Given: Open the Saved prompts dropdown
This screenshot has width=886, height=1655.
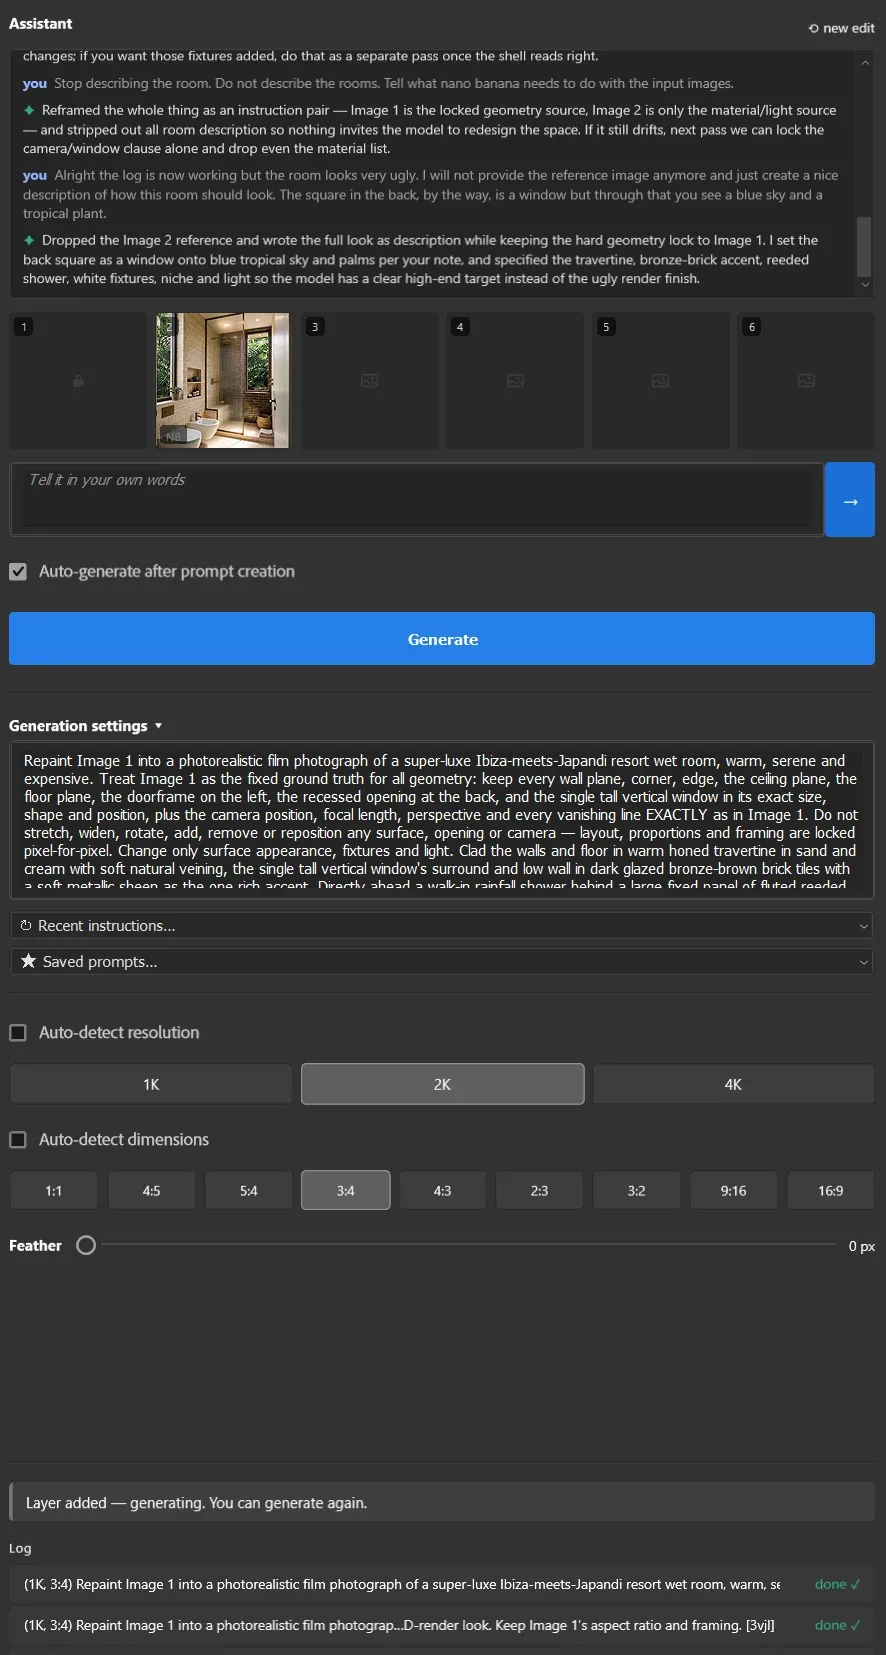Looking at the screenshot, I should coord(442,962).
